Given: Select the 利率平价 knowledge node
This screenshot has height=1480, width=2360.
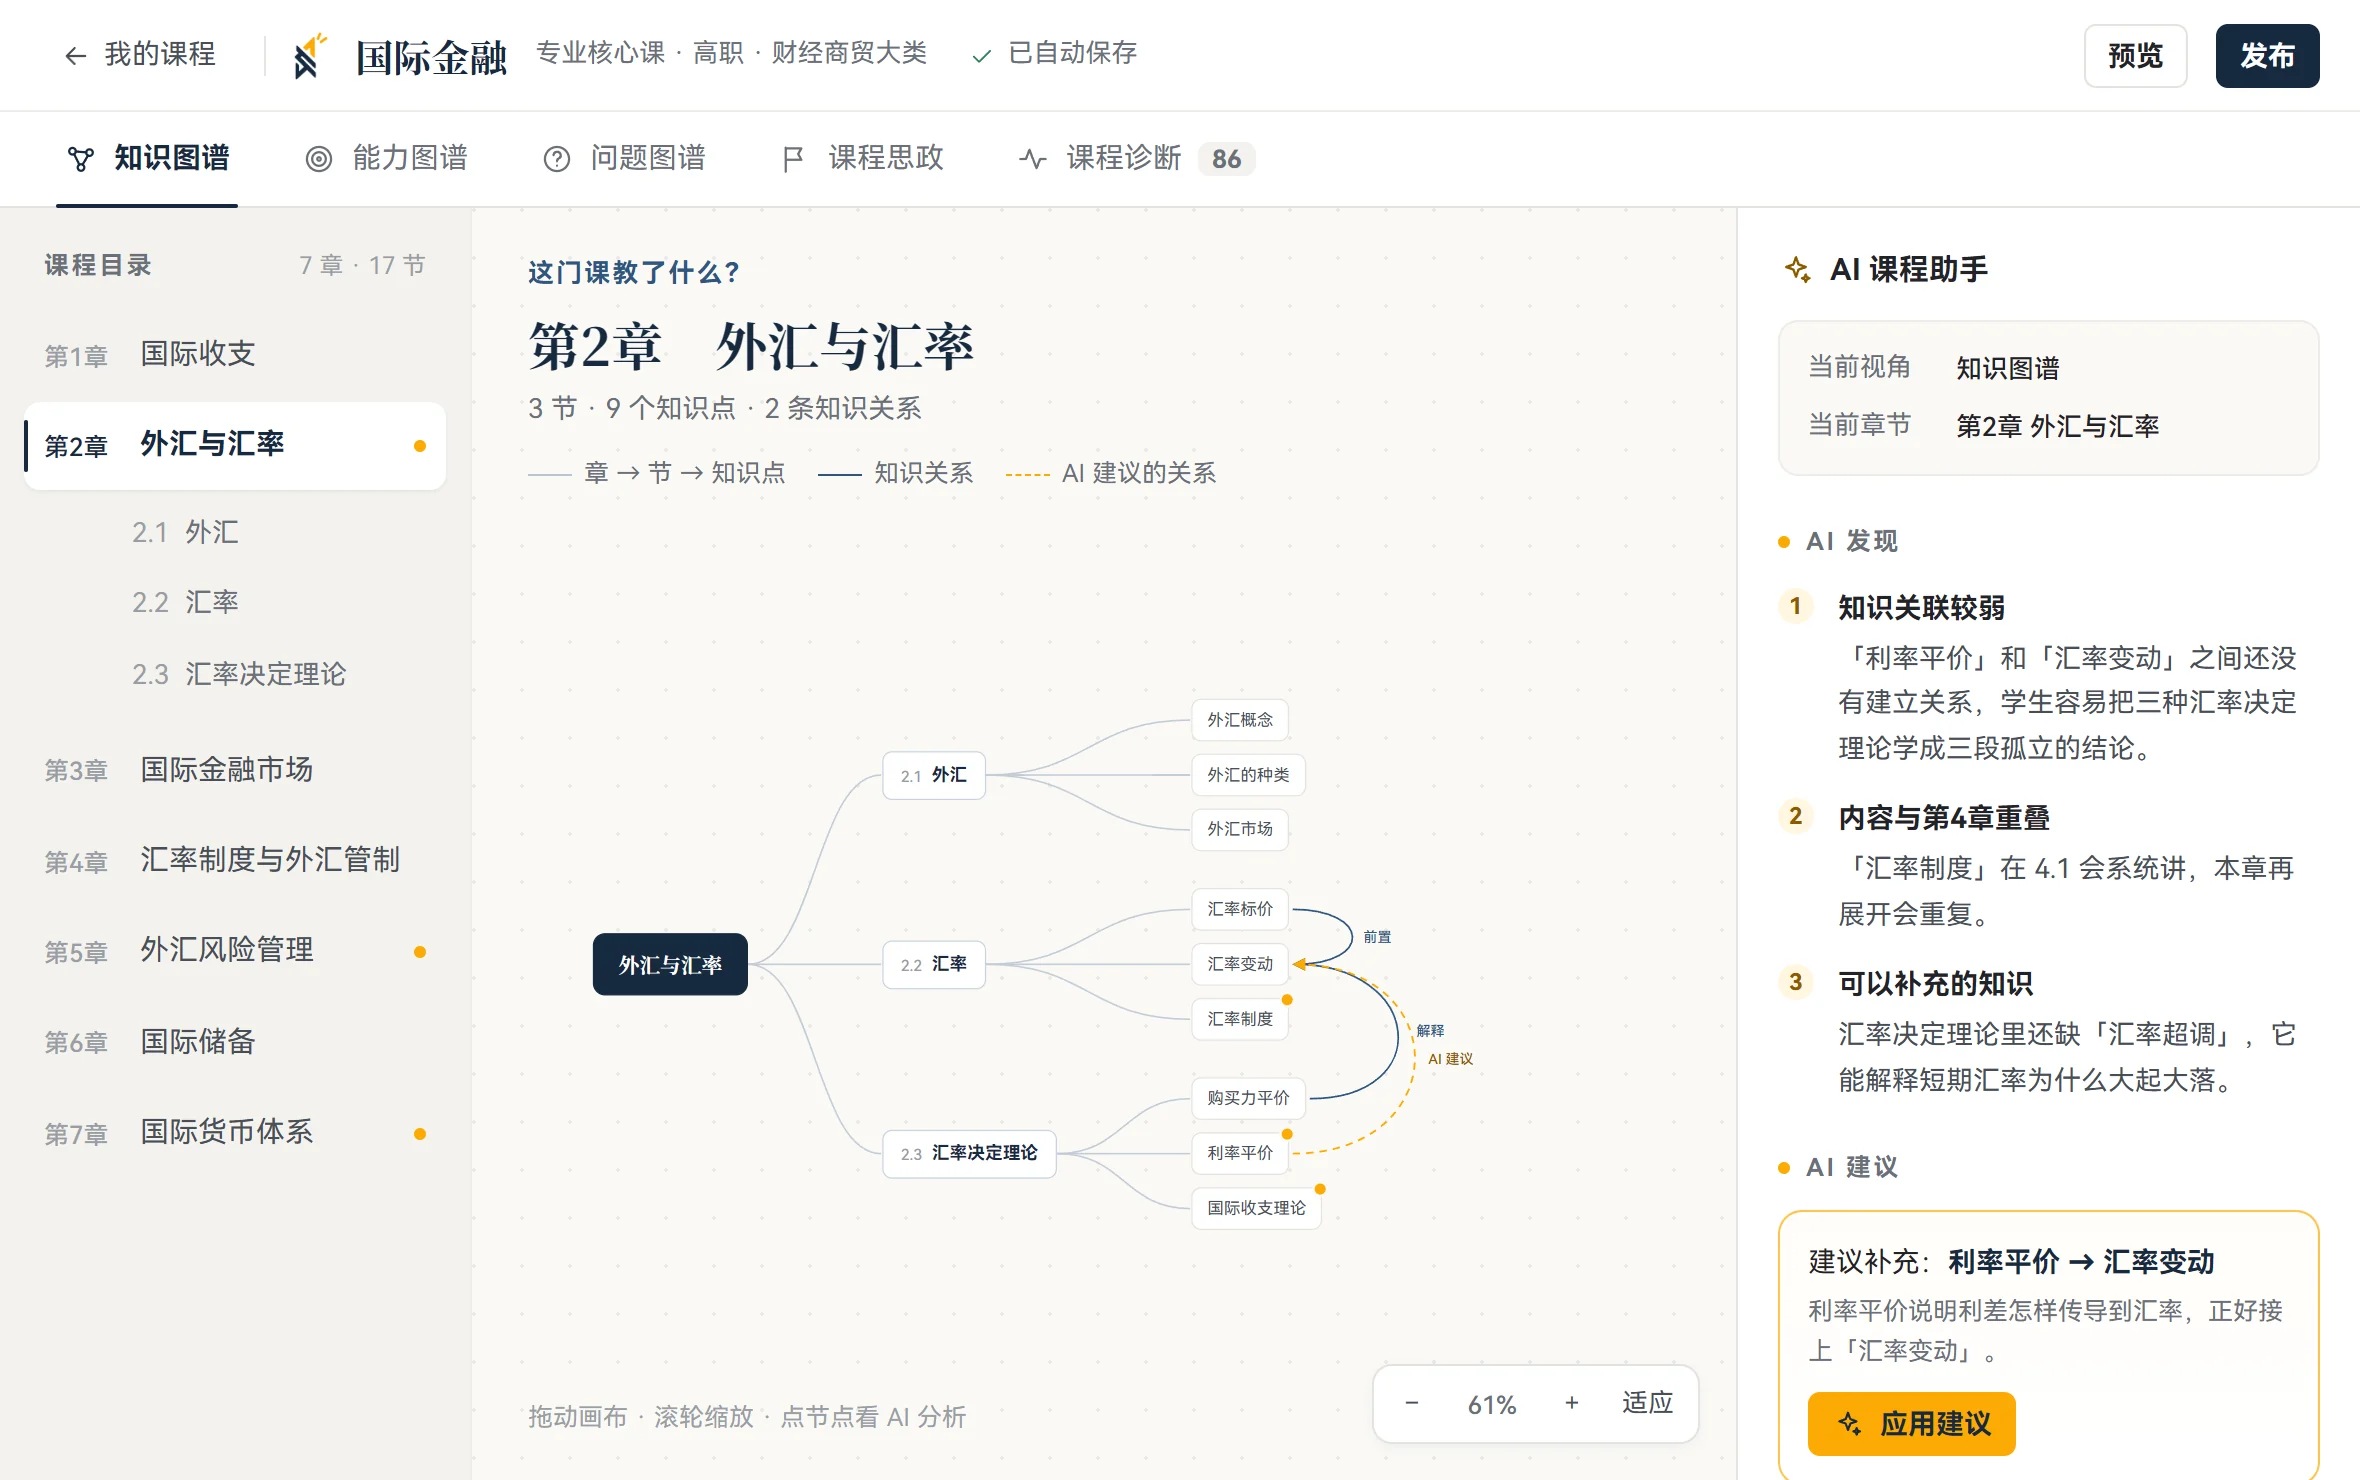Looking at the screenshot, I should pos(1240,1153).
